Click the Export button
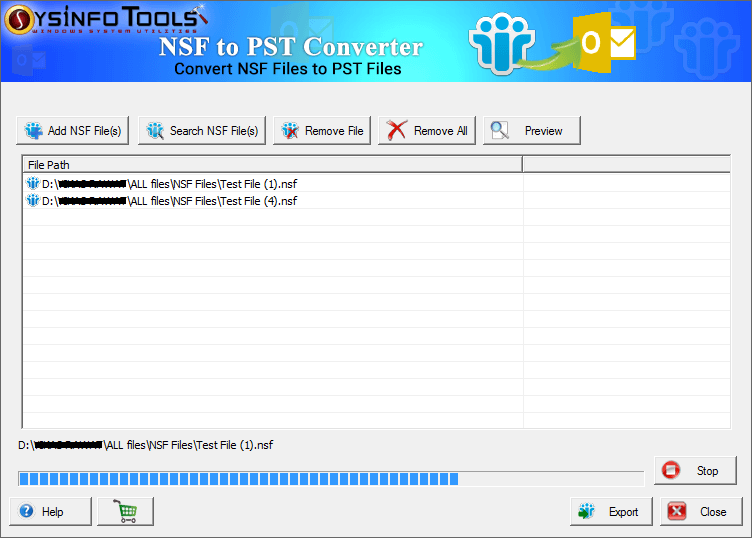This screenshot has width=752, height=538. point(611,512)
